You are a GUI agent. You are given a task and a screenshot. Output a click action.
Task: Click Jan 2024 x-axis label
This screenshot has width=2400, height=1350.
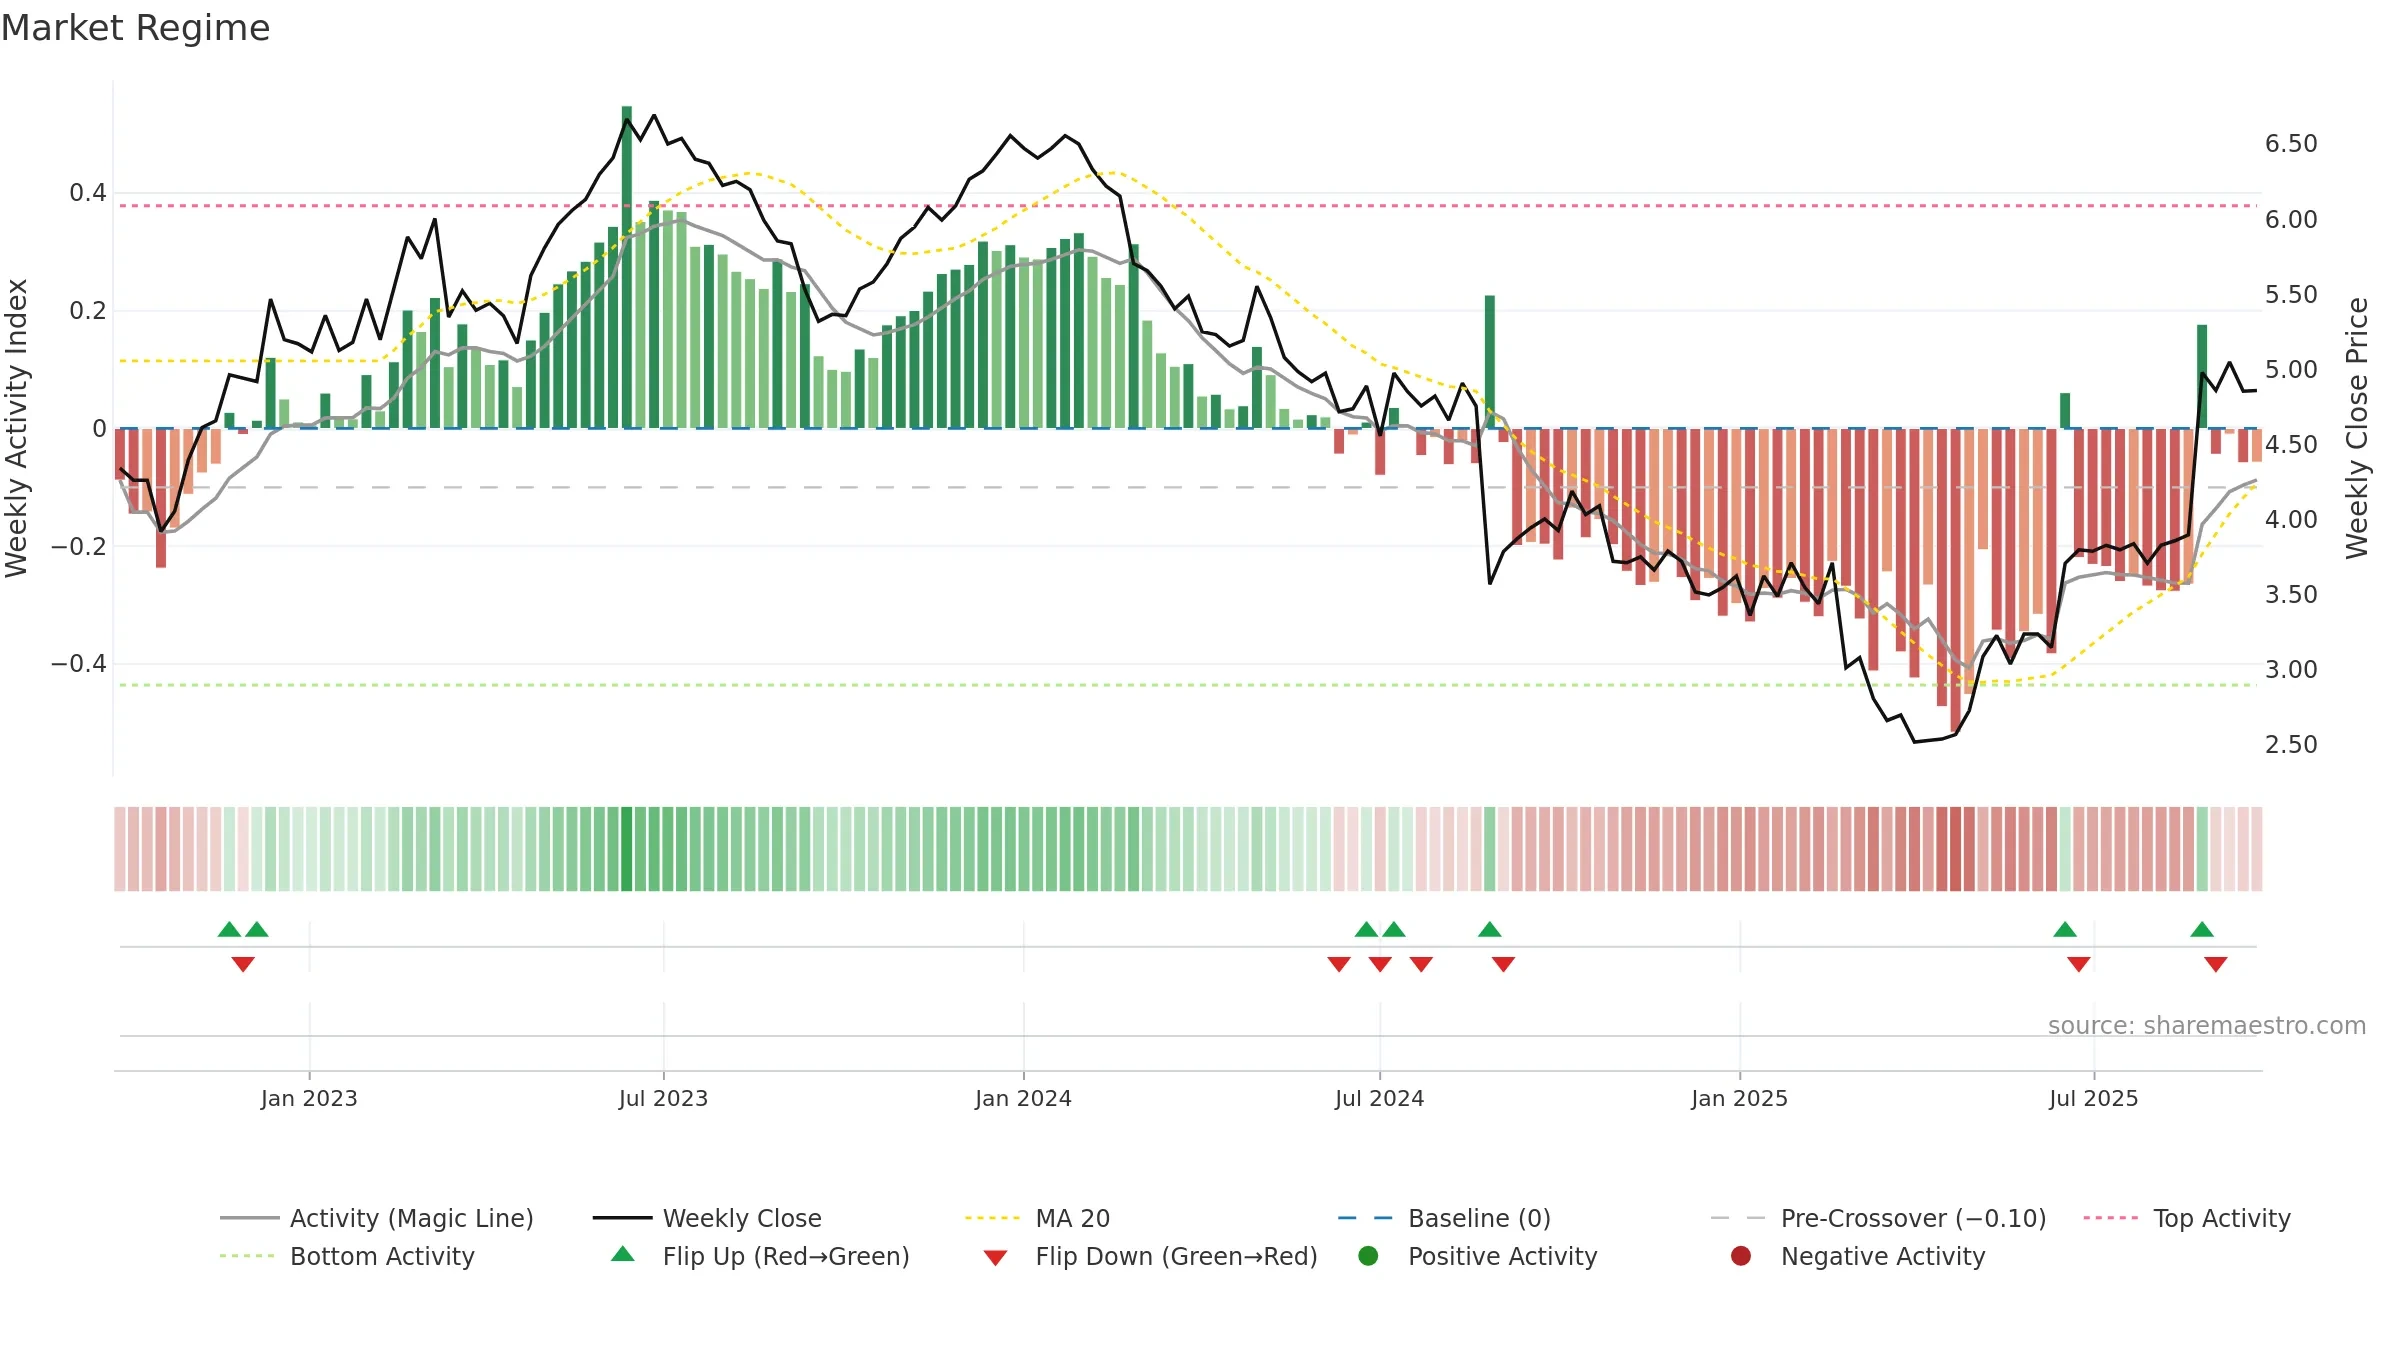tap(1023, 1098)
